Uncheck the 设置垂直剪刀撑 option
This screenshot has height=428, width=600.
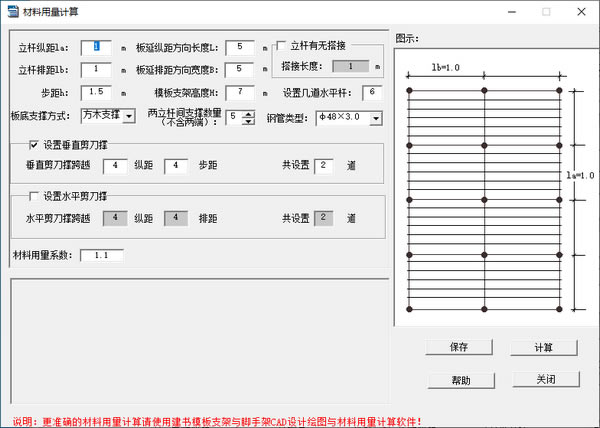coord(33,145)
